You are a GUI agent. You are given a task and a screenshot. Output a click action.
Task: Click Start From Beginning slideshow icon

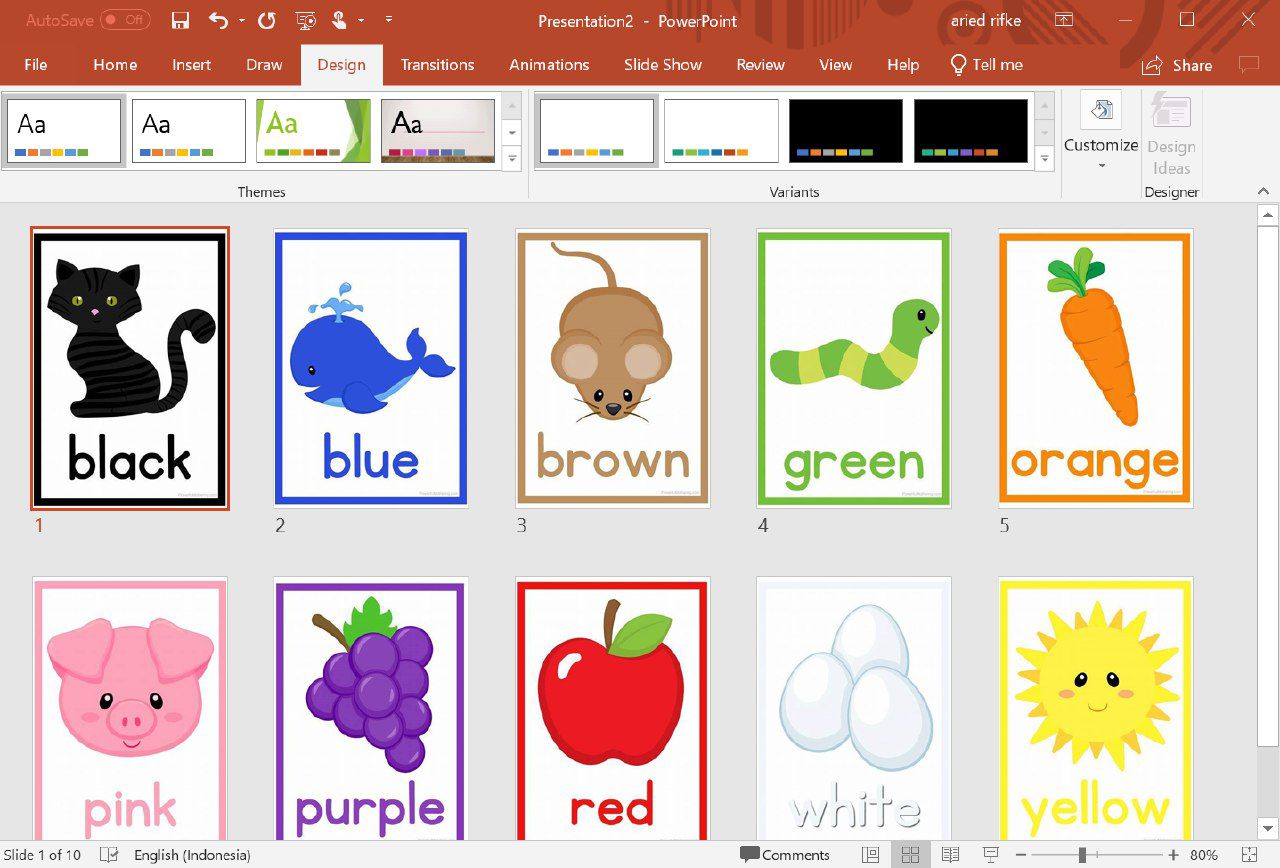[x=306, y=21]
